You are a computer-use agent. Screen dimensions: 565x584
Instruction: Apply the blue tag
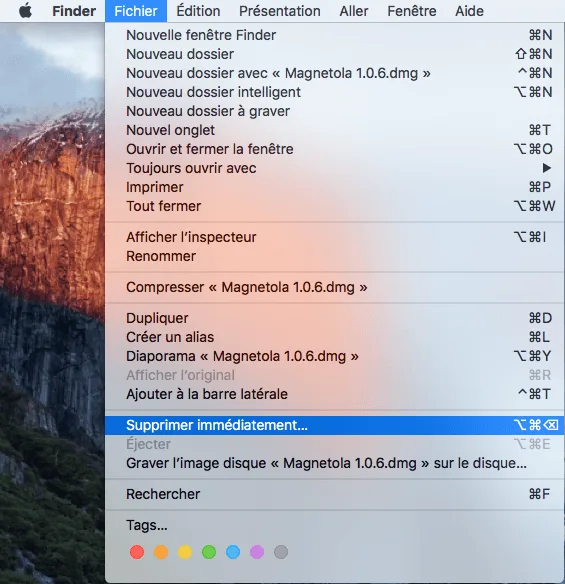click(x=233, y=552)
